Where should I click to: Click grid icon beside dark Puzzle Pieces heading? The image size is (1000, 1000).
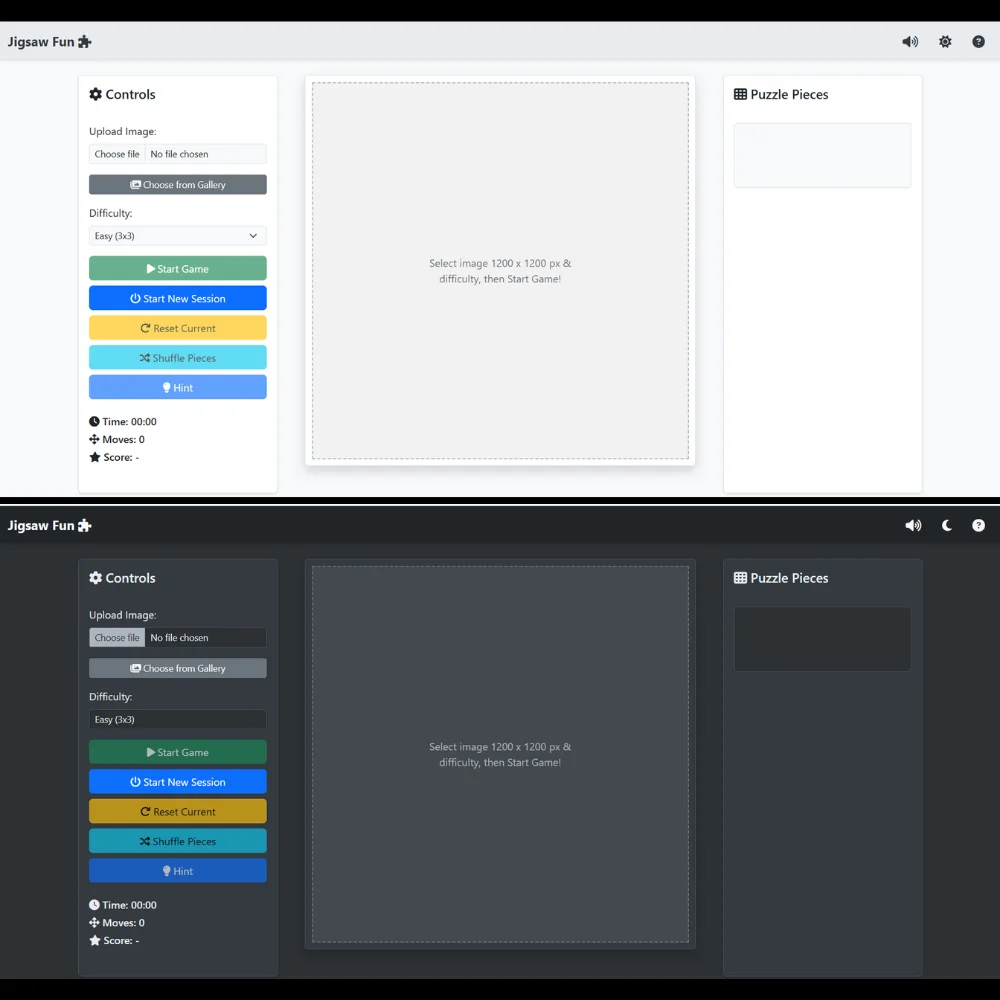coord(740,577)
